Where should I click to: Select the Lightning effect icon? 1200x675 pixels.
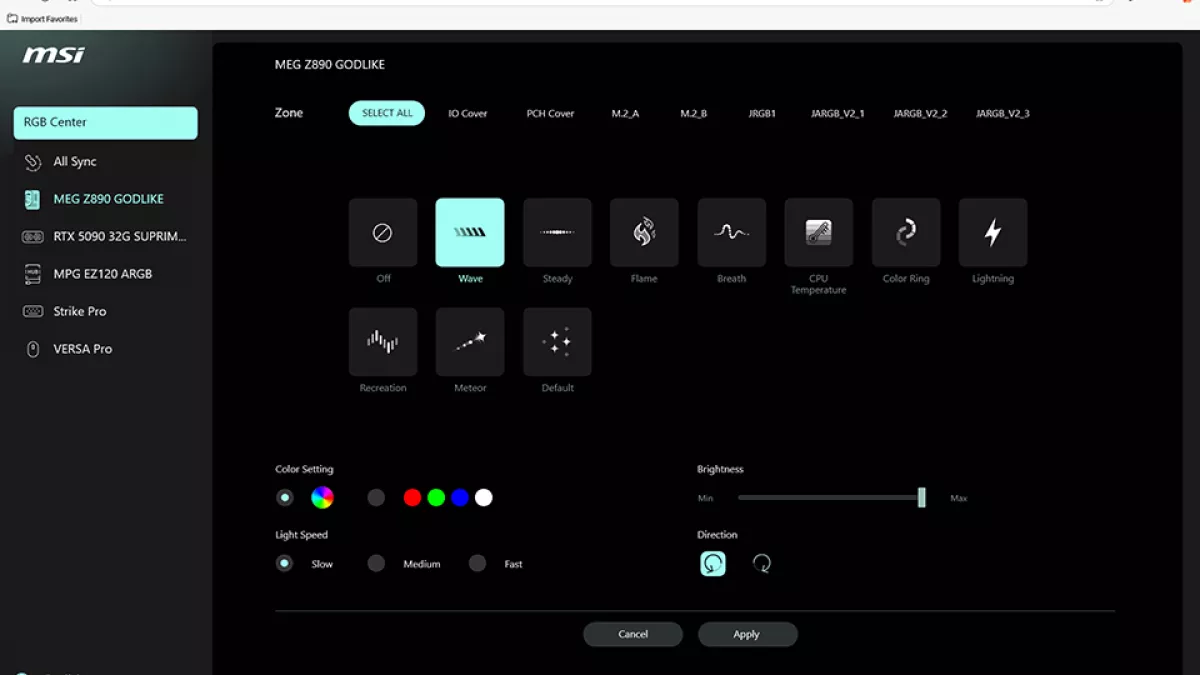coord(992,233)
